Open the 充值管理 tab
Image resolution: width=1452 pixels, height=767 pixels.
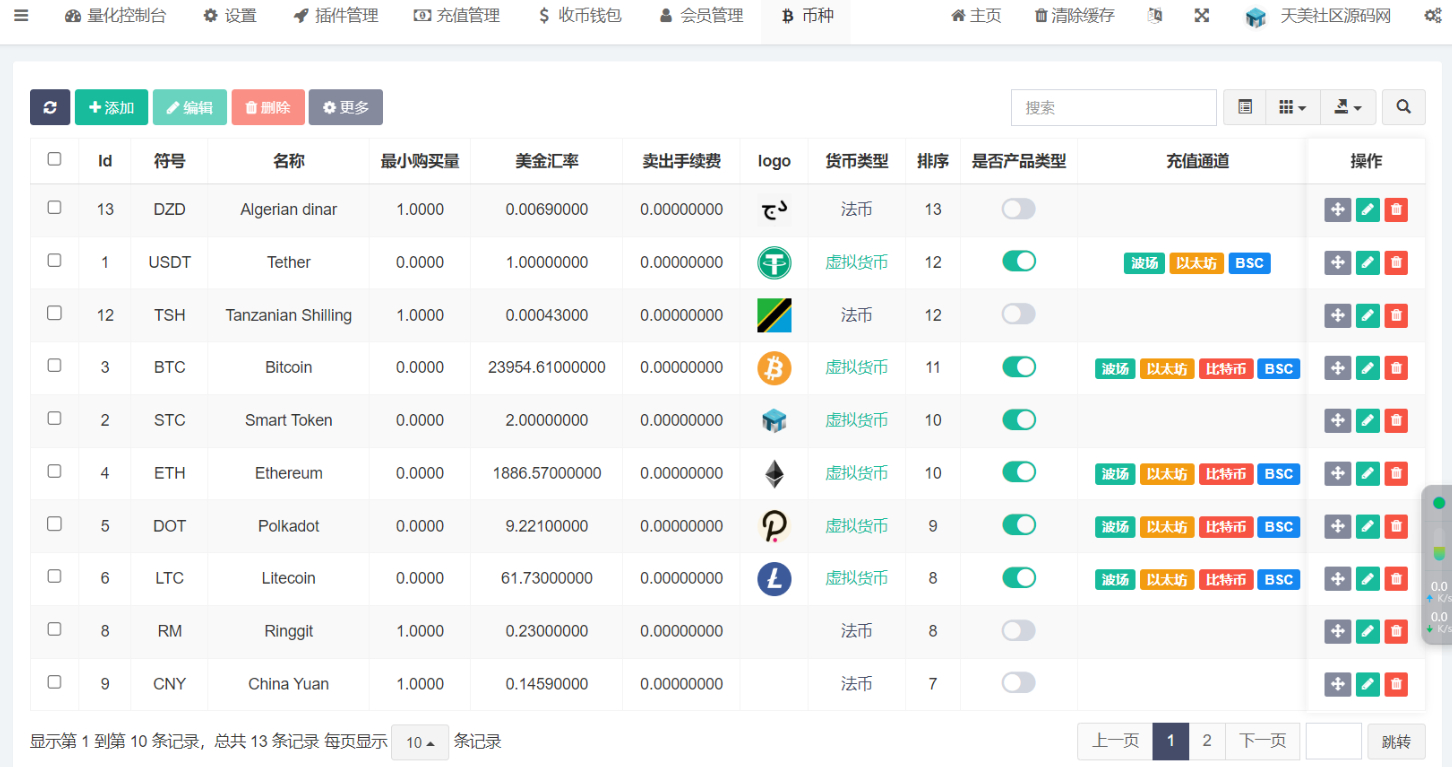(457, 16)
